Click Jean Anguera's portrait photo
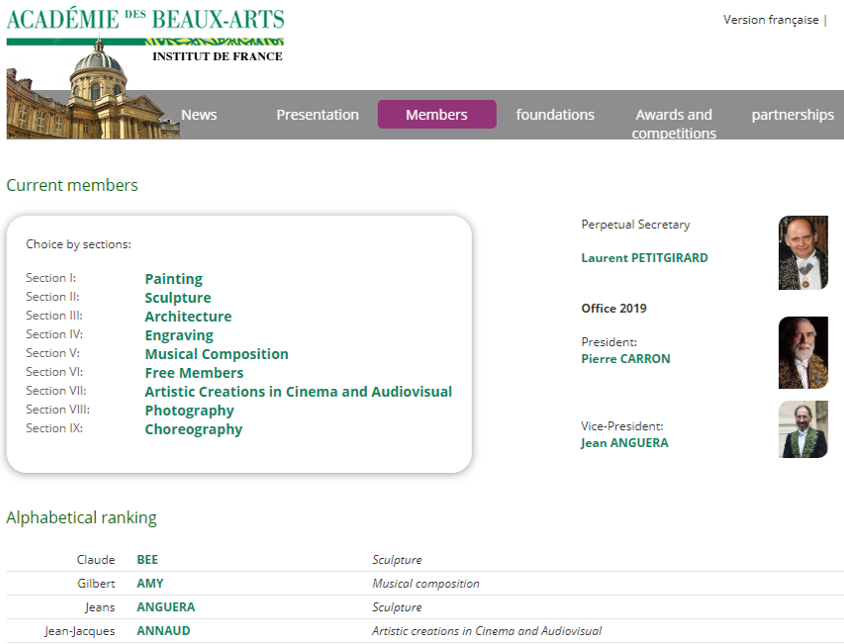 click(803, 429)
